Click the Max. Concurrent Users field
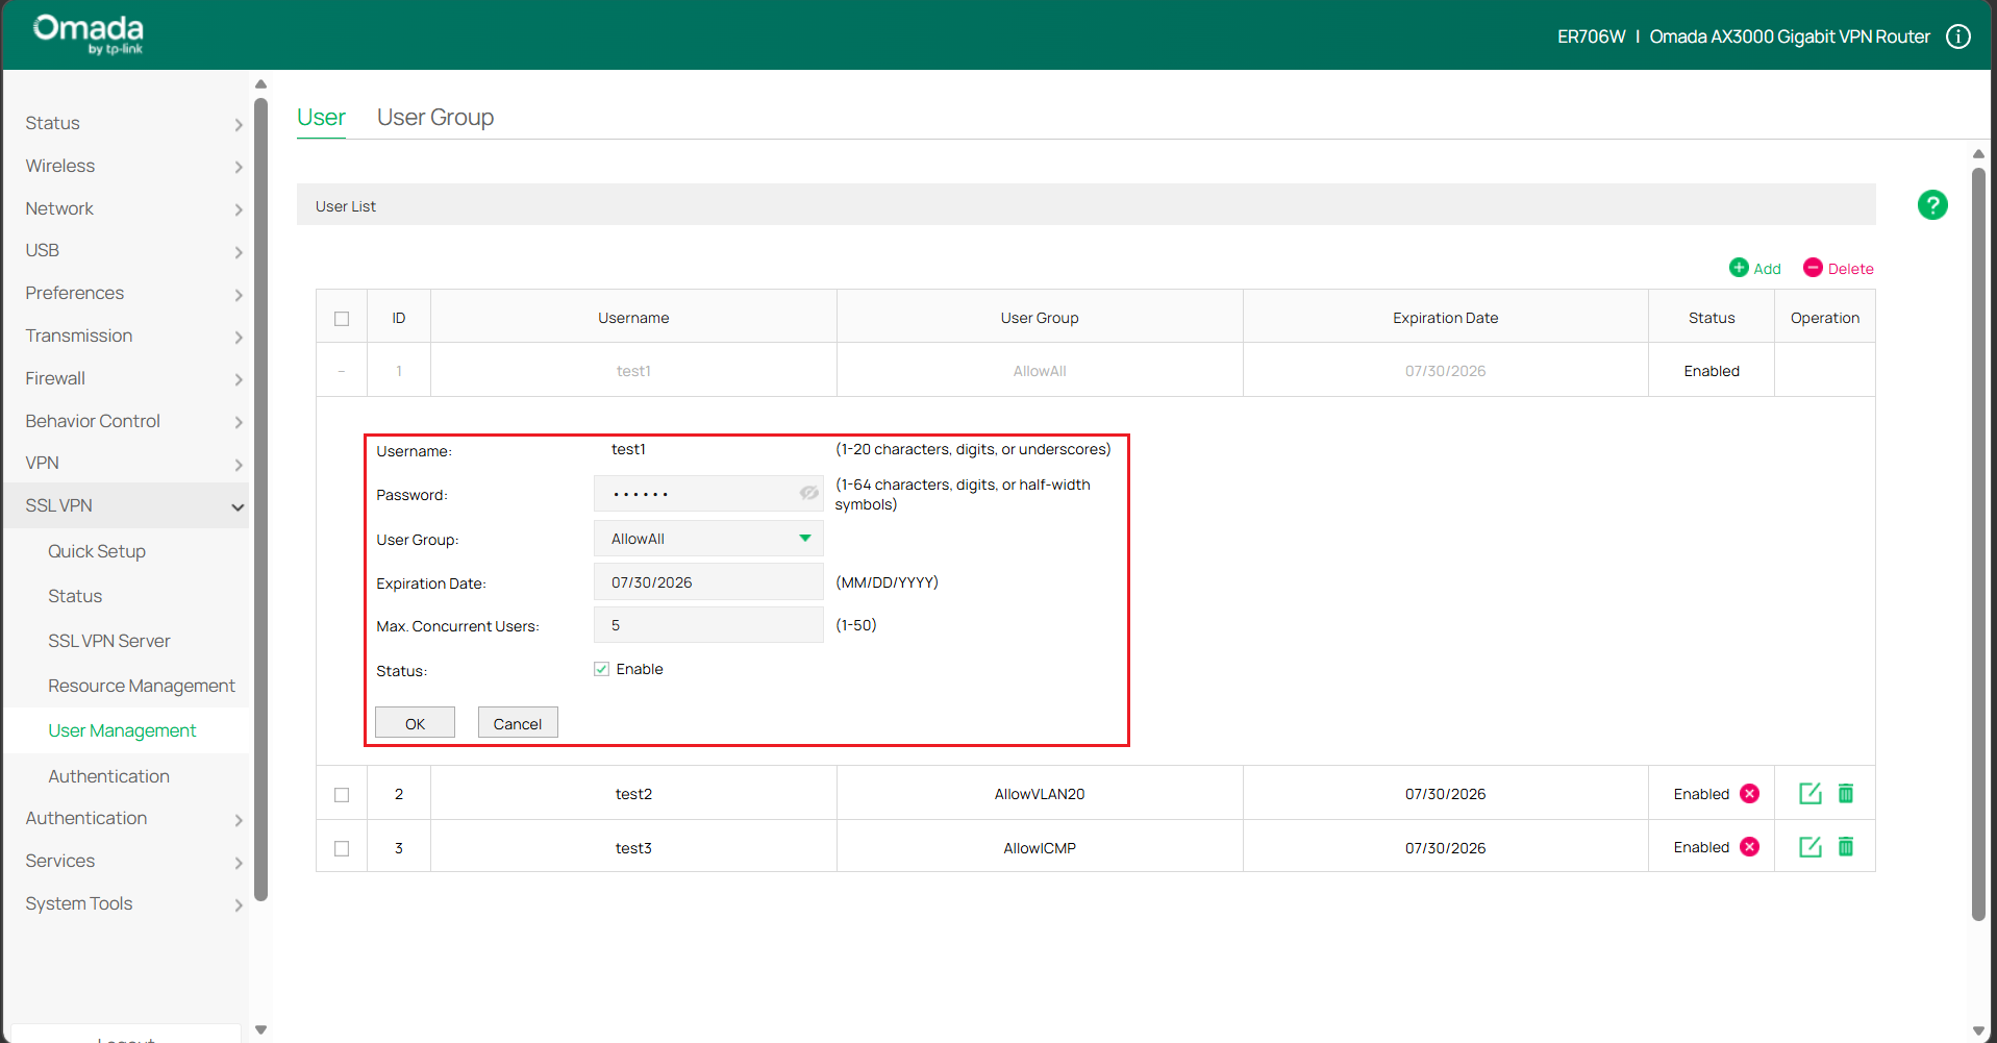The height and width of the screenshot is (1043, 1997). point(708,625)
